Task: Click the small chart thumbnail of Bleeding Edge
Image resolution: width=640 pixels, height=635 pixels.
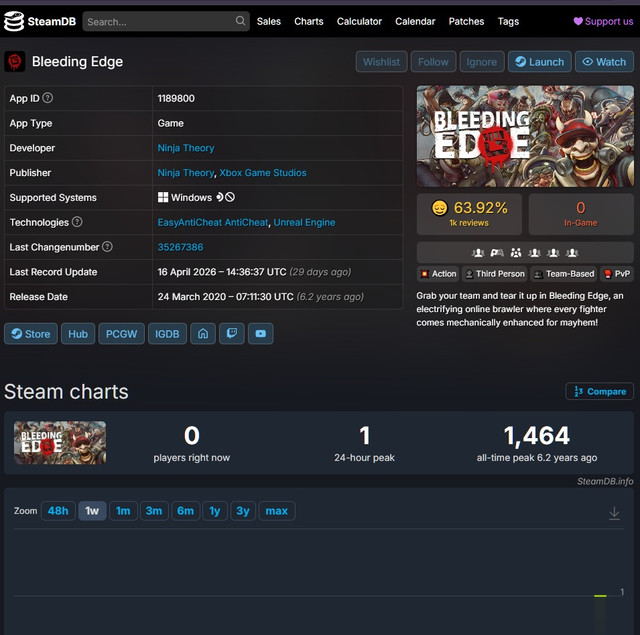Action: click(x=60, y=443)
